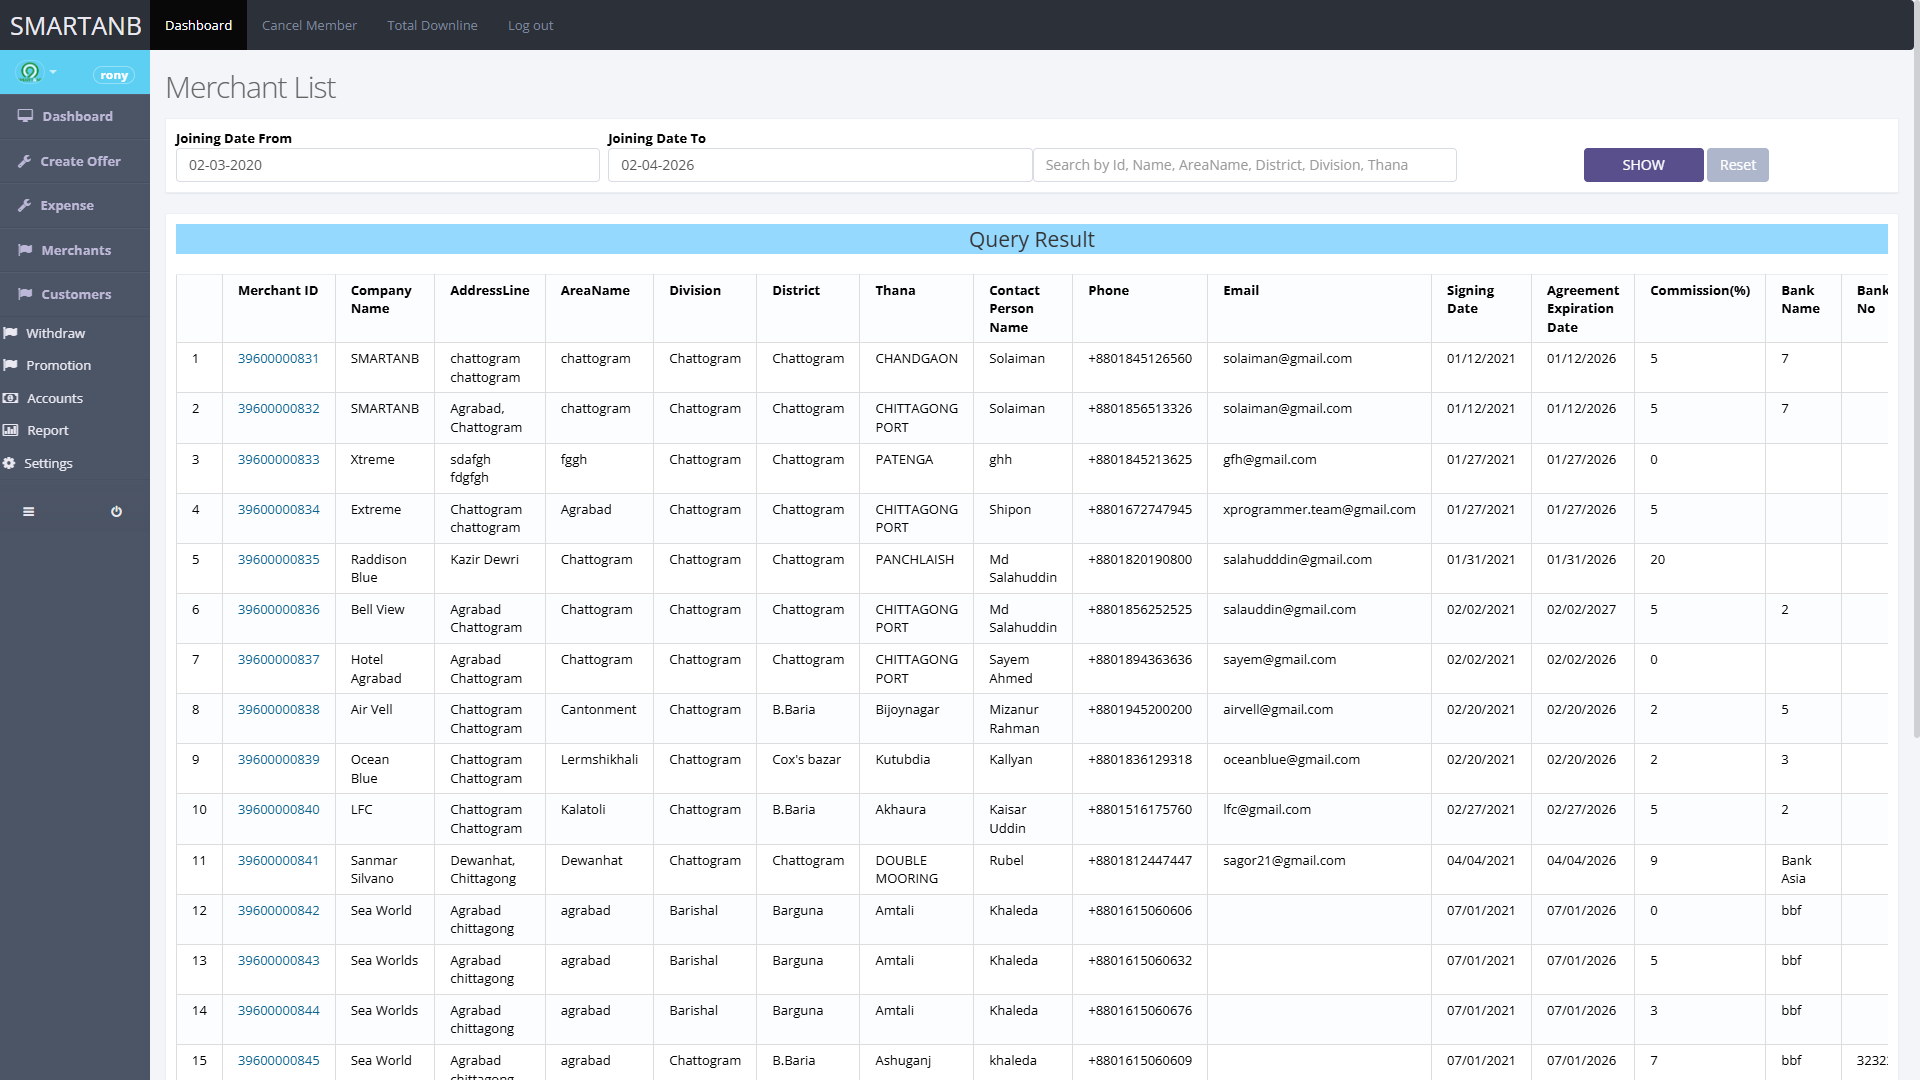Screen dimensions: 1920x1080
Task: Click the Reset button
Action: [x=1737, y=165]
